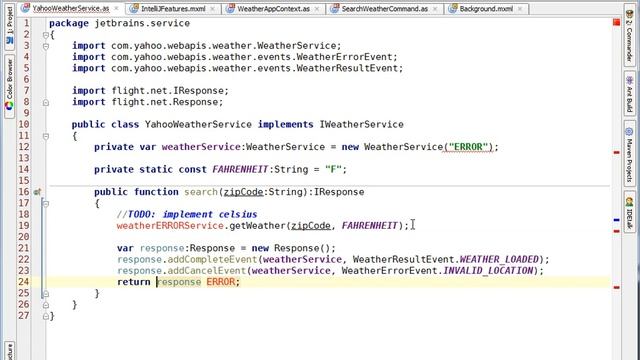Click the function fold end marker line 25
640x360 pixels.
(x=46, y=293)
